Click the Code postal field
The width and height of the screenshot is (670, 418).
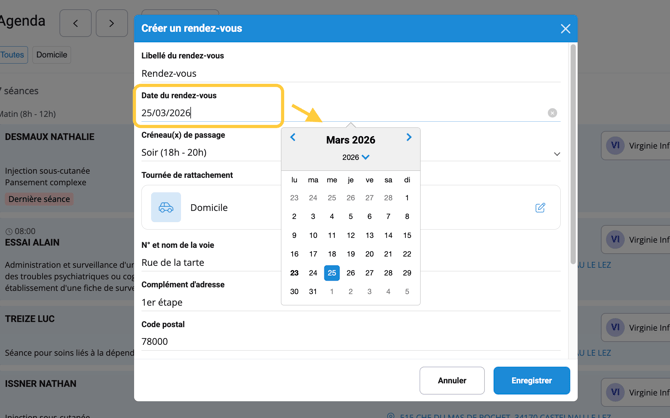(340, 341)
